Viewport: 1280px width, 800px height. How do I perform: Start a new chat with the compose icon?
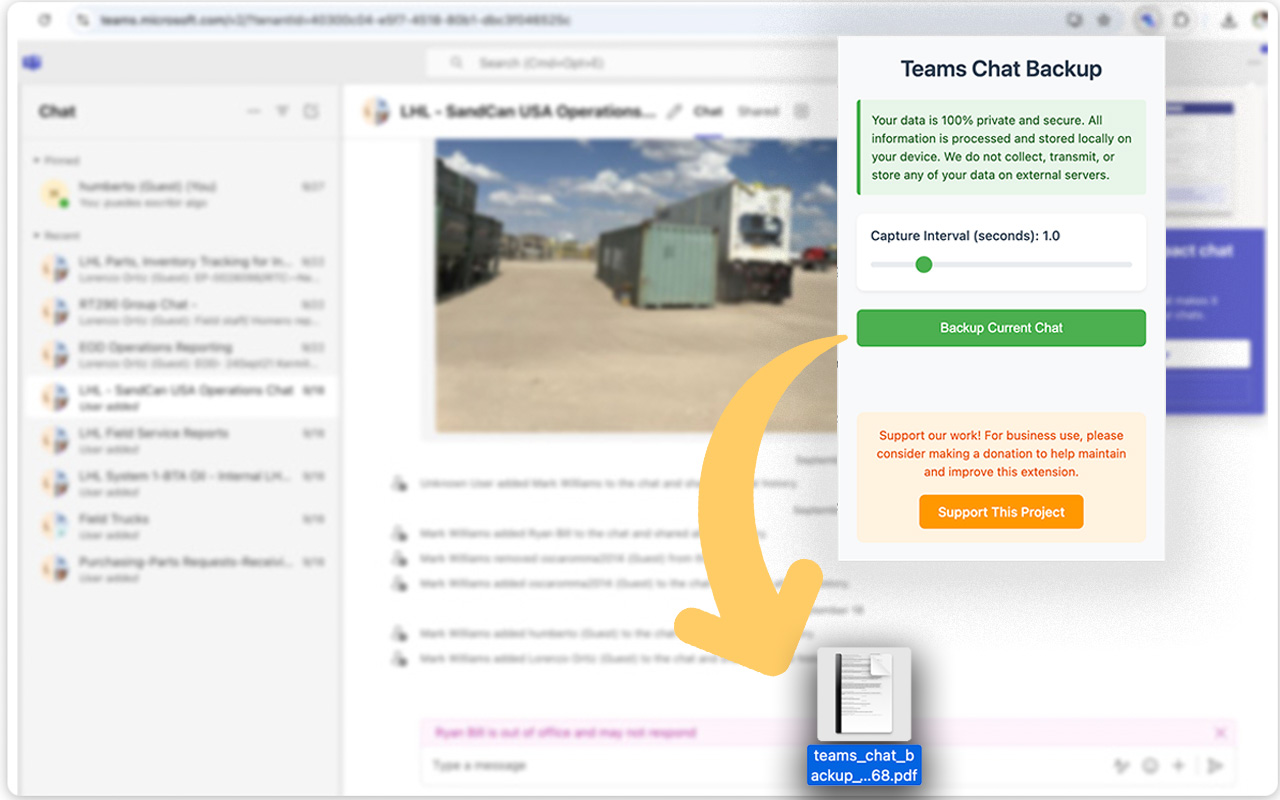point(312,111)
